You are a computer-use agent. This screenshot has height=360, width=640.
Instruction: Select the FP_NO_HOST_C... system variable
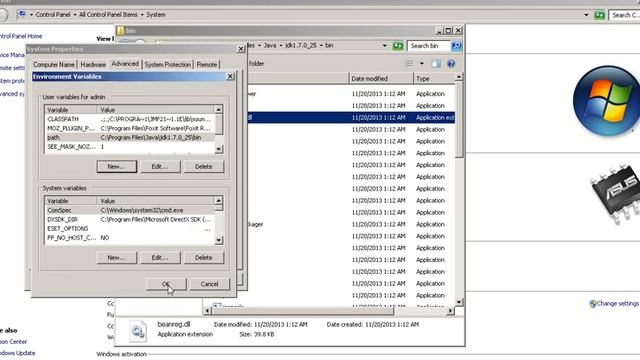tap(129, 238)
